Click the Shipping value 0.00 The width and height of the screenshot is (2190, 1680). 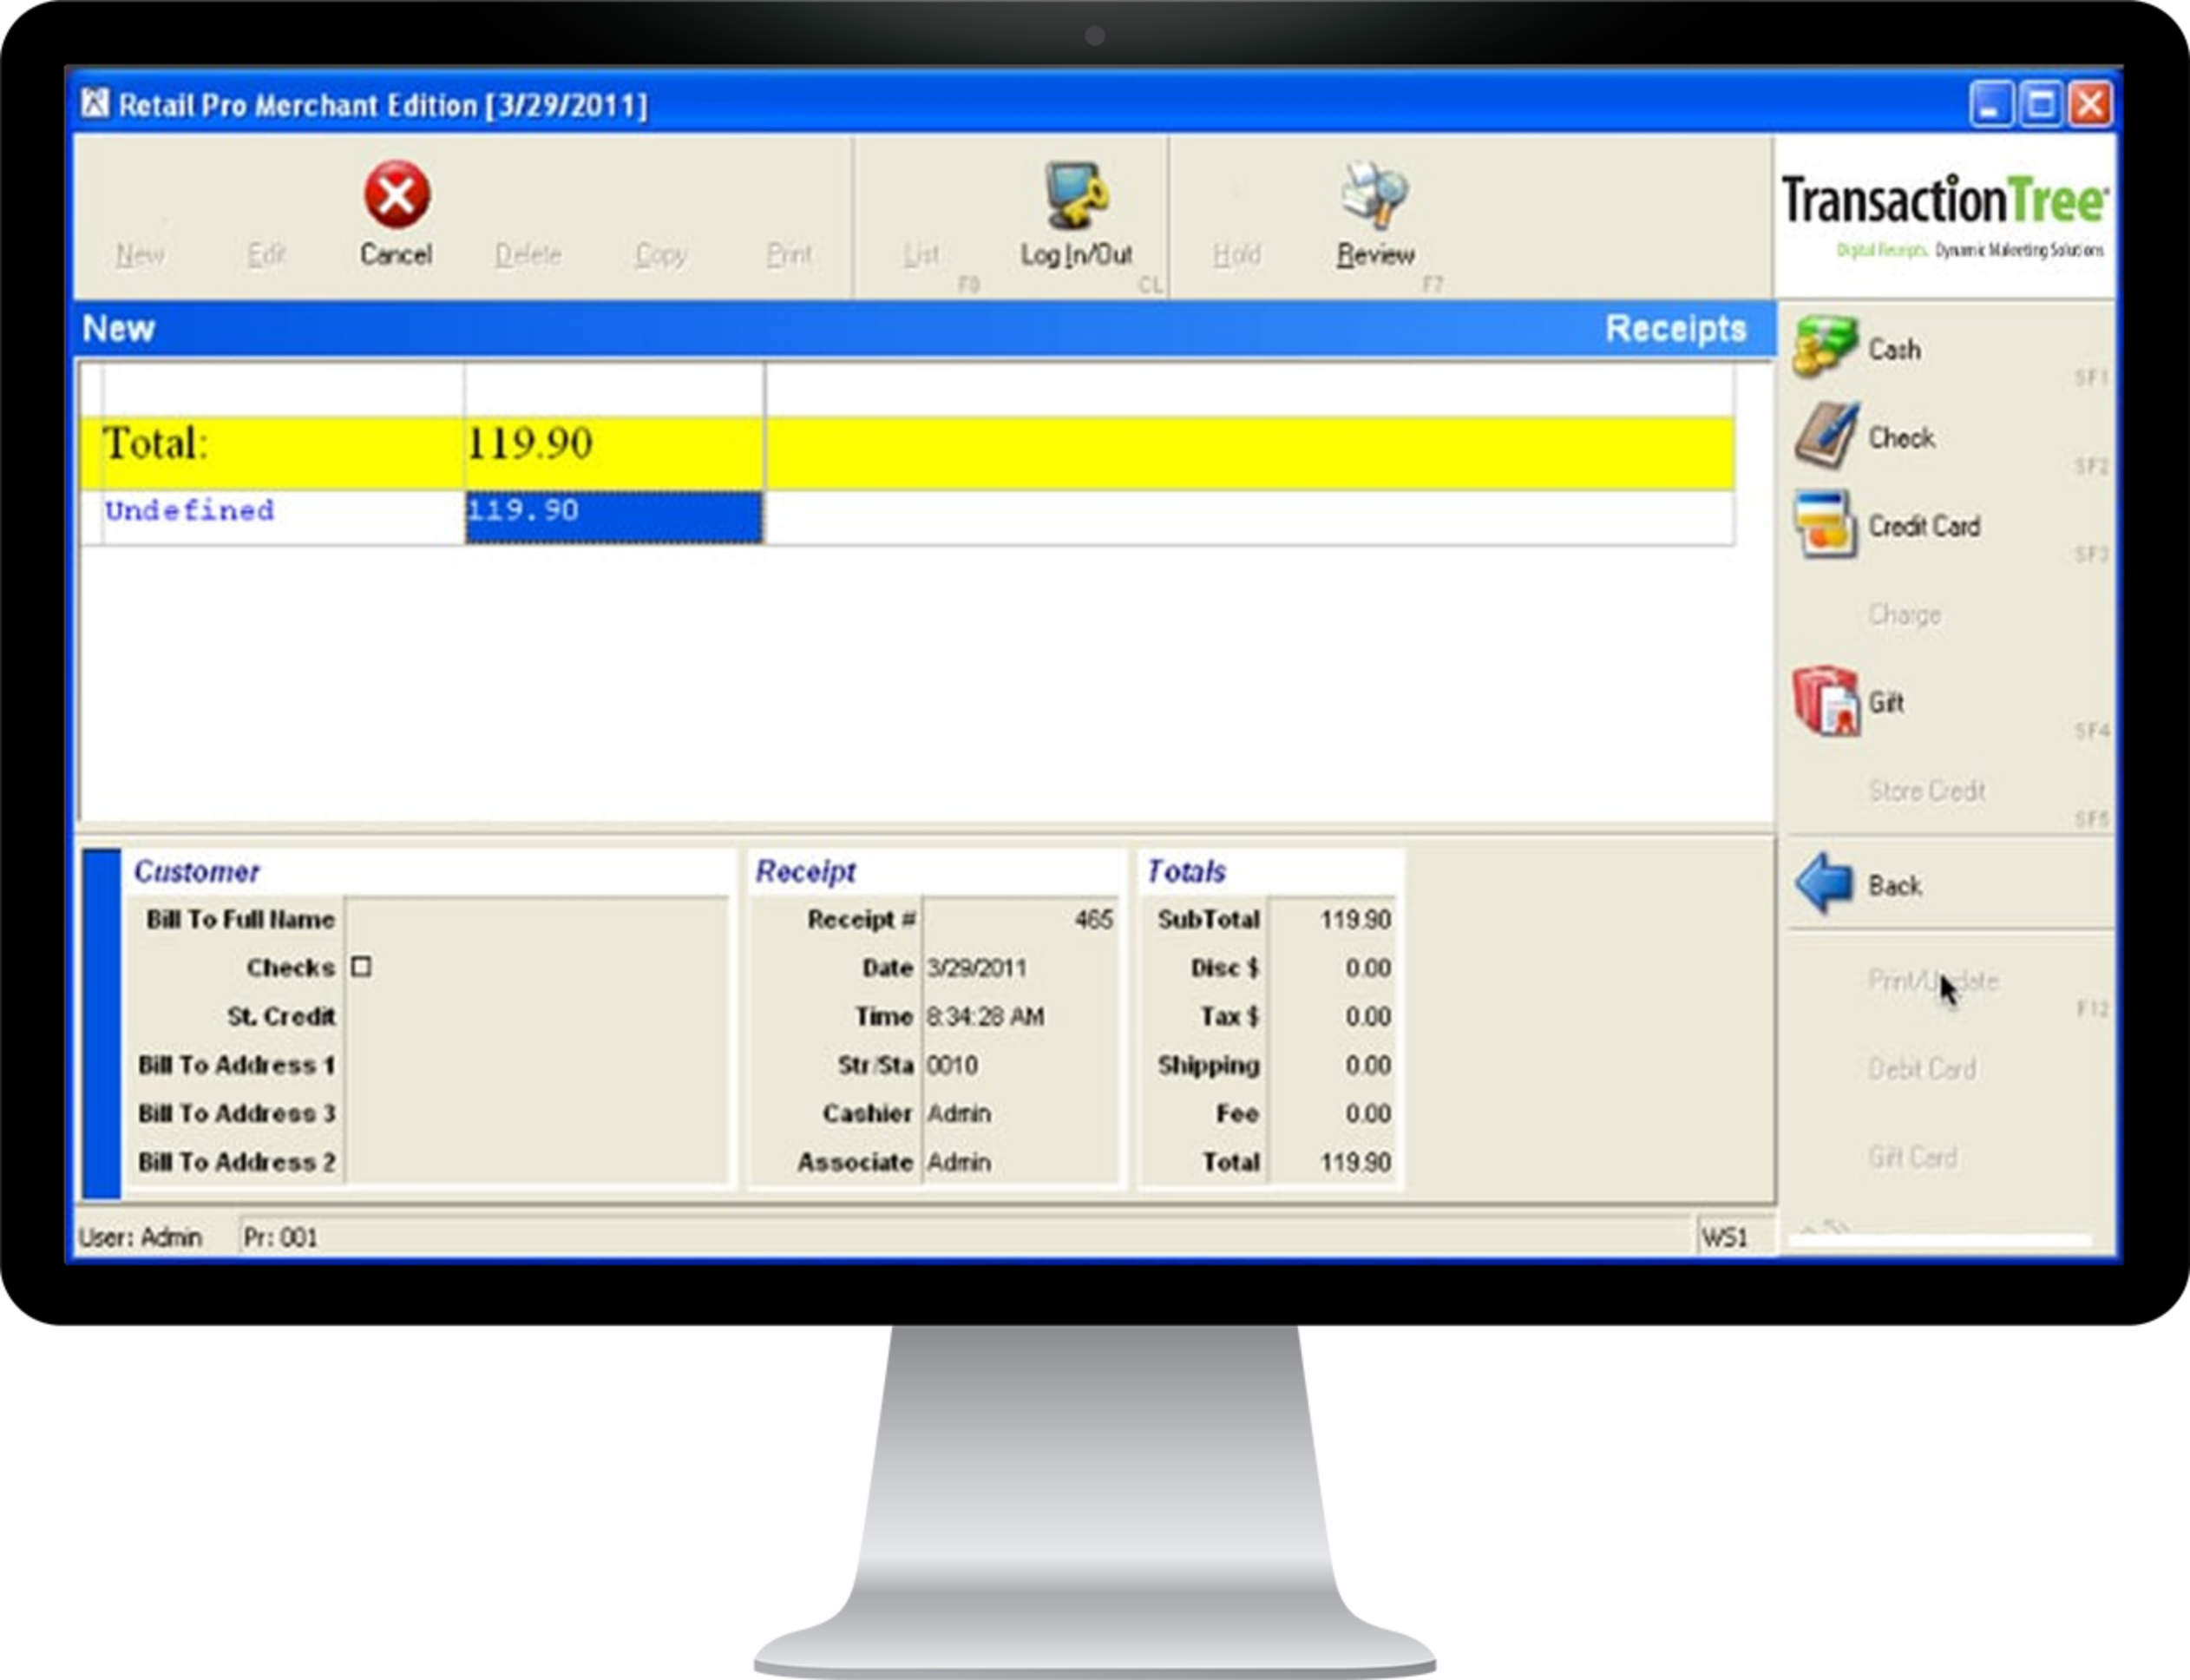[1368, 1065]
